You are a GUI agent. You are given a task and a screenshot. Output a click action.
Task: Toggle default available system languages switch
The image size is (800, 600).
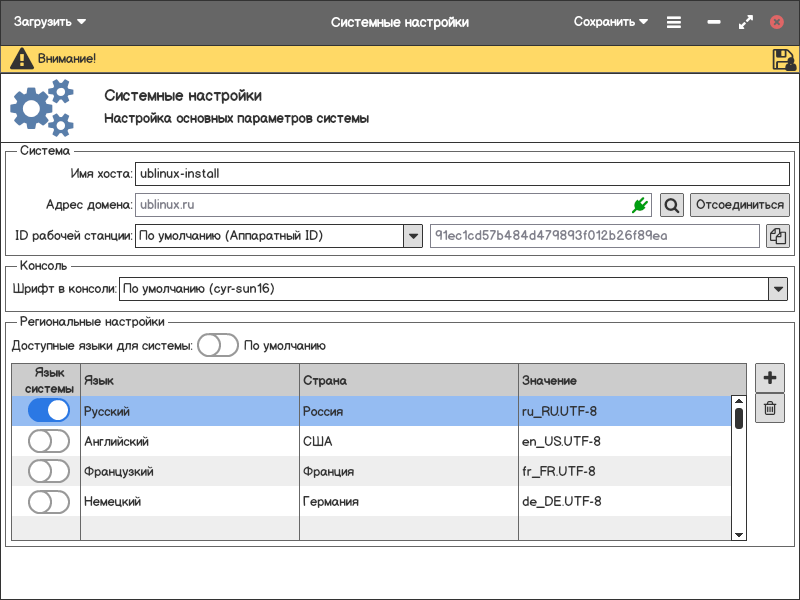coord(218,345)
